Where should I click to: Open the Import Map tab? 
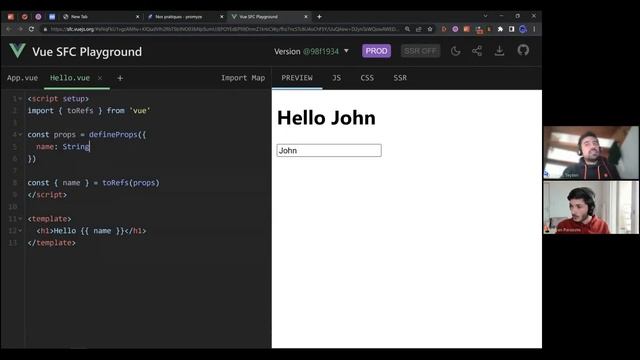pyautogui.click(x=243, y=78)
